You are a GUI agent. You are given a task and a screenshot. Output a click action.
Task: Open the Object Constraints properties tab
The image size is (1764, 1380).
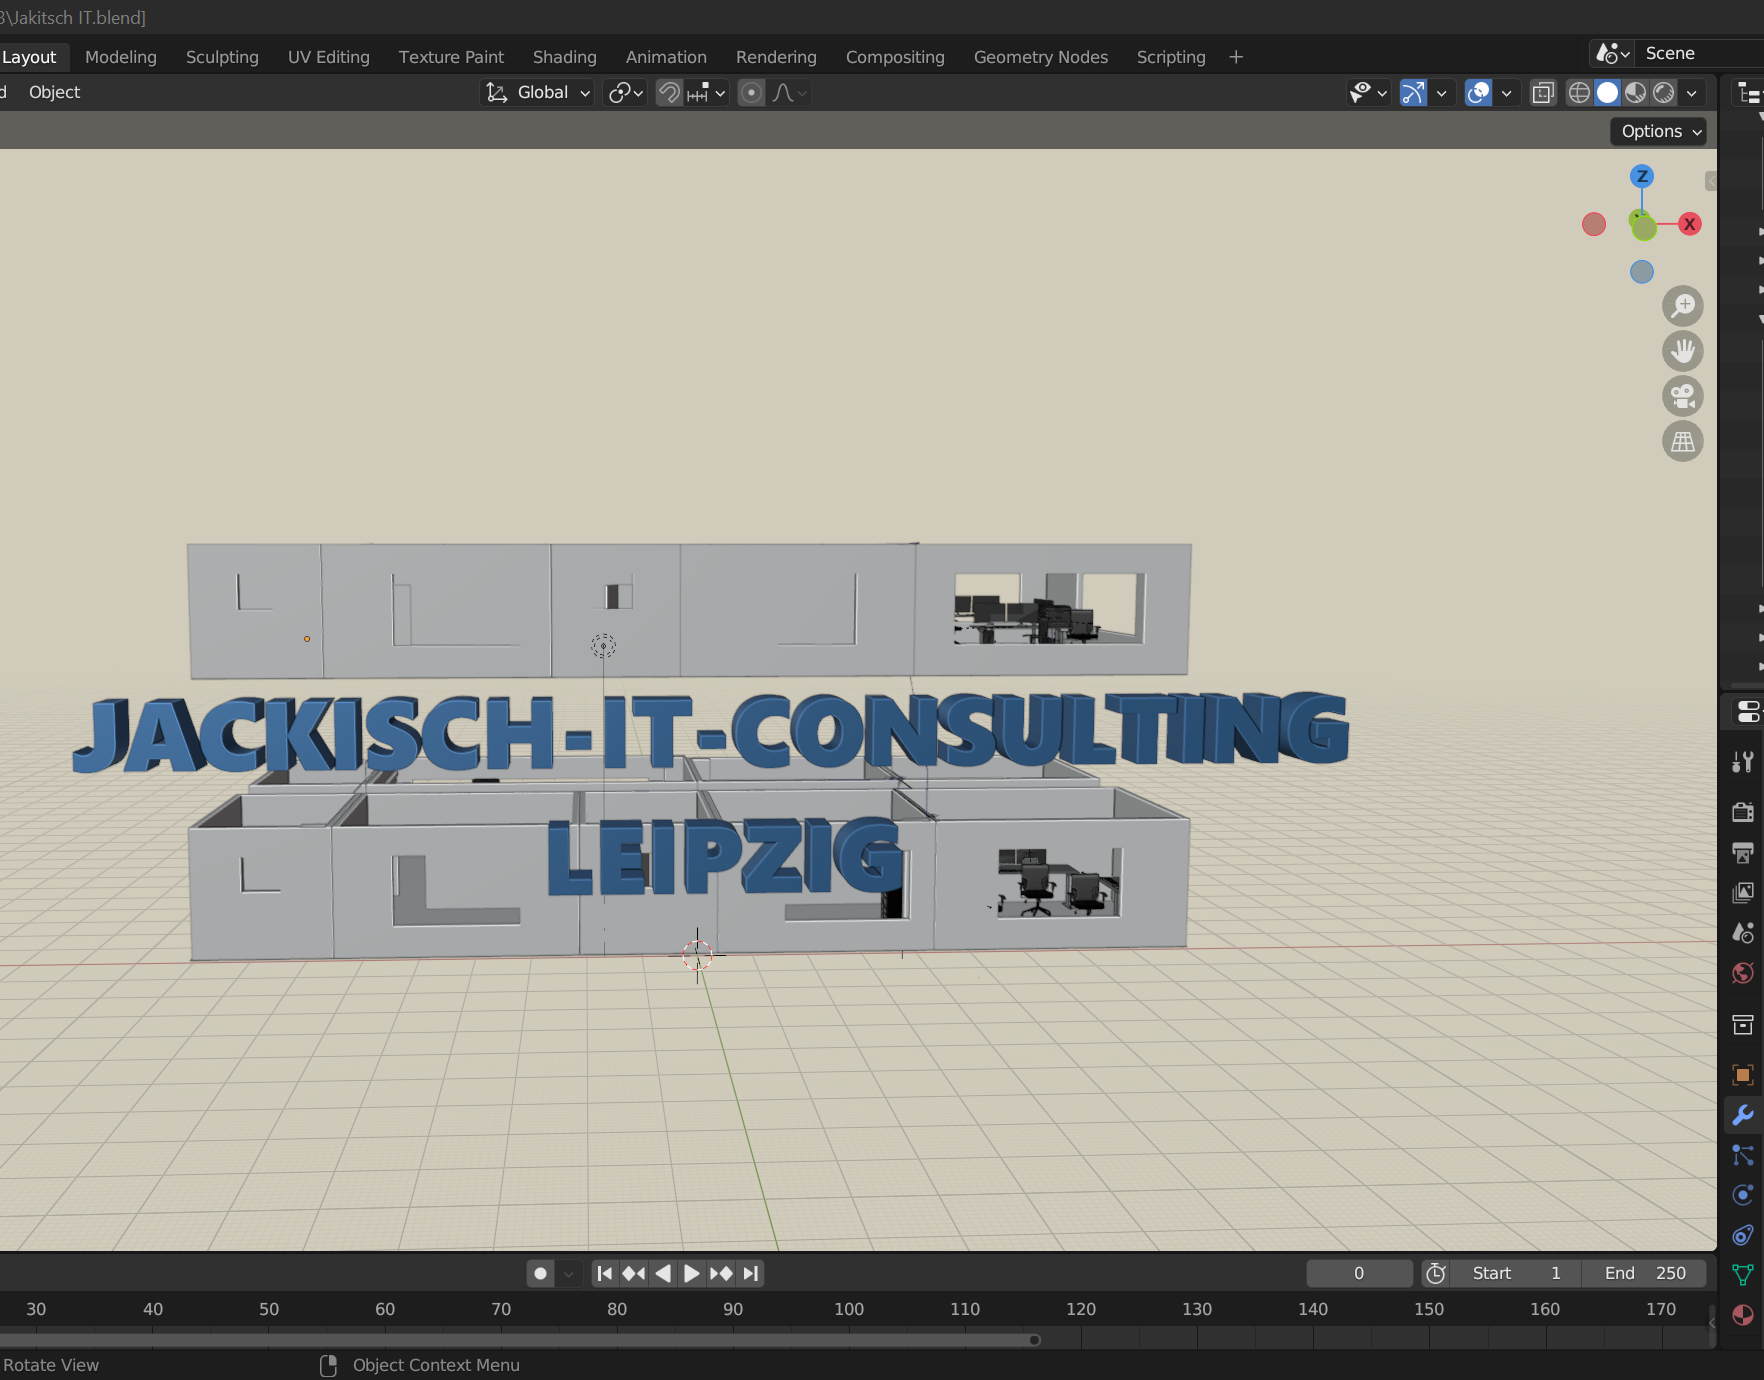[x=1743, y=1235]
